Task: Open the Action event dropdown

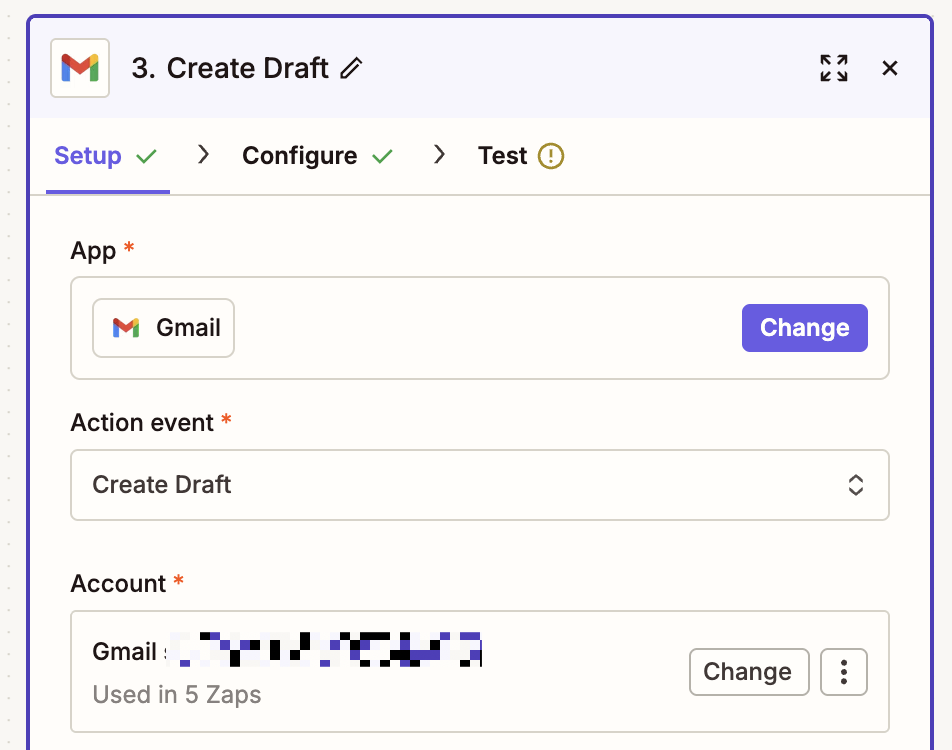Action: (480, 485)
